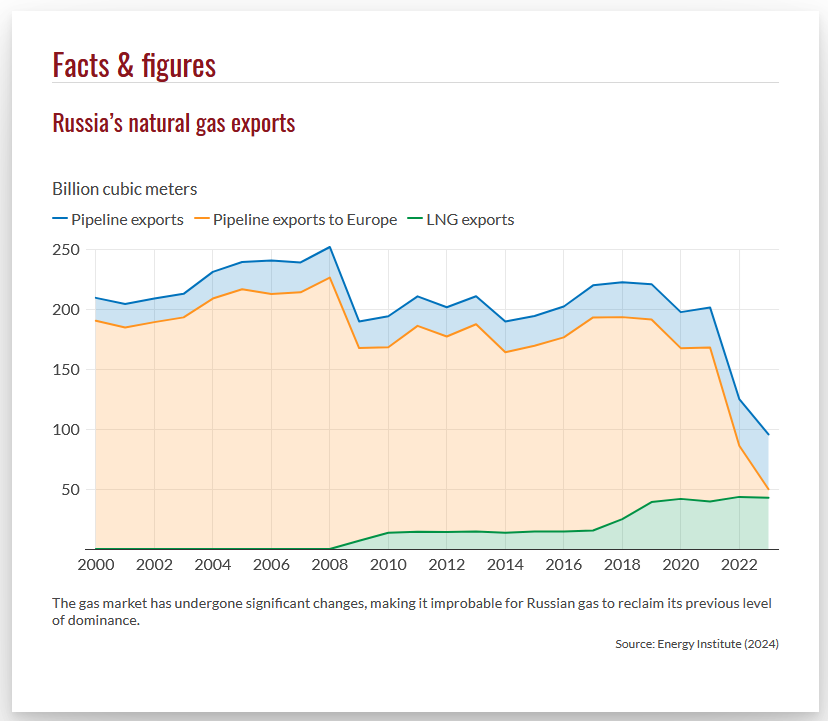Toggle the "LNG exports" legend entry
The width and height of the screenshot is (828, 721).
[x=461, y=219]
